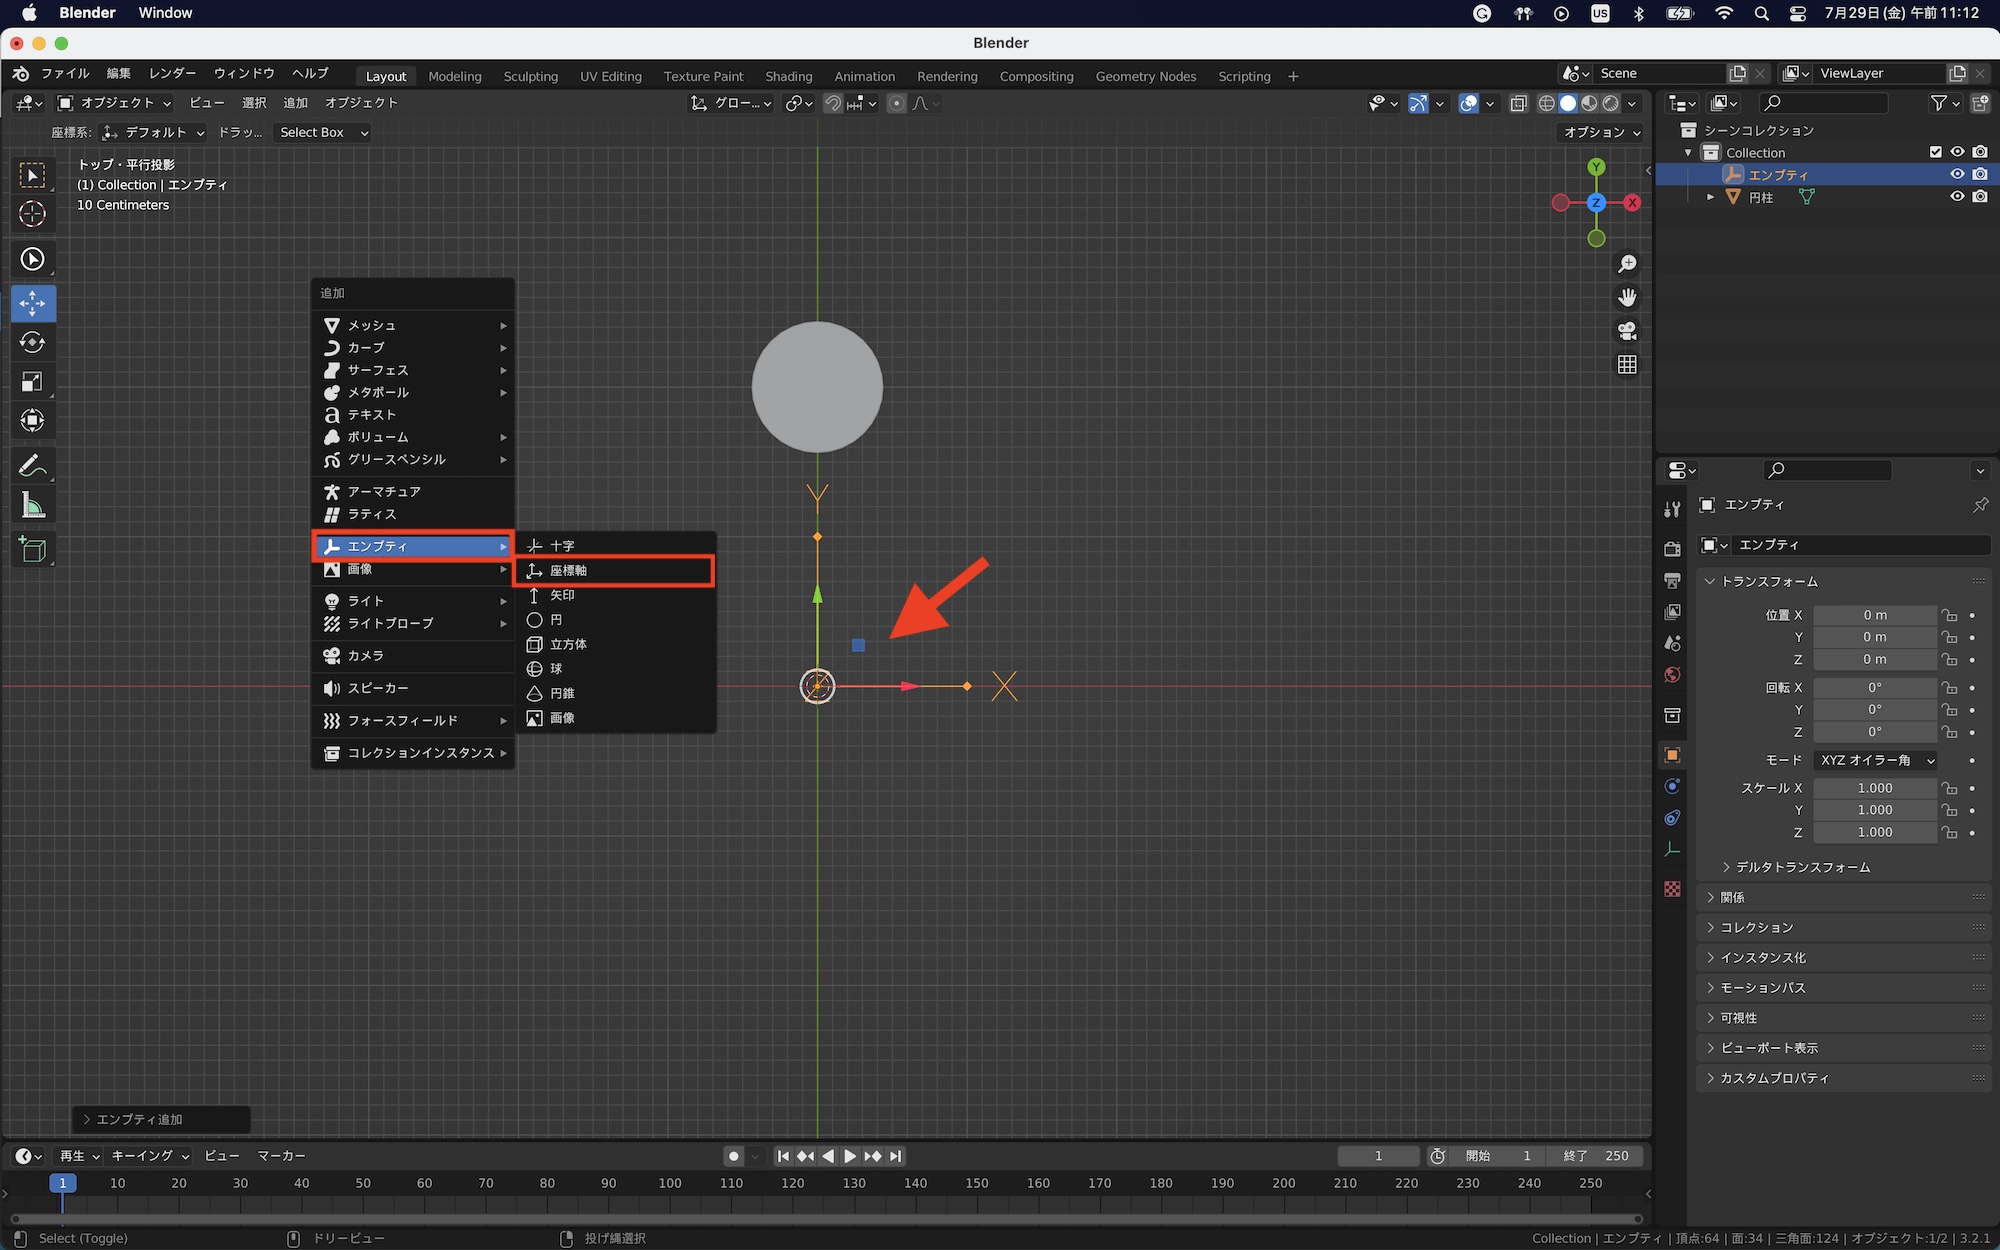
Task: Expand the デルタトランスフォーム panel
Action: [1802, 867]
